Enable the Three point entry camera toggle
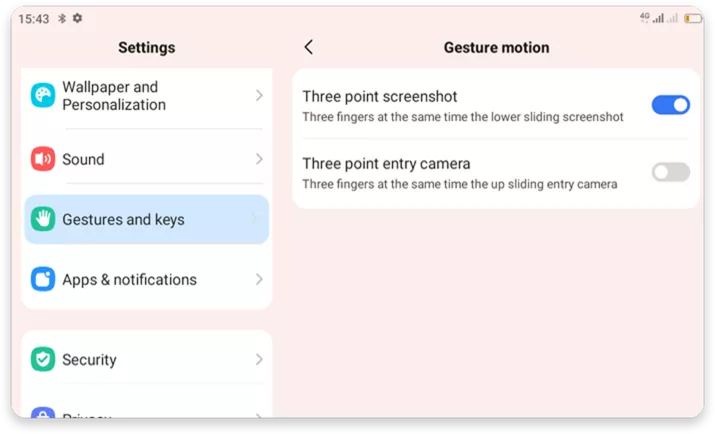Viewport: 715px width, 434px height. (670, 172)
